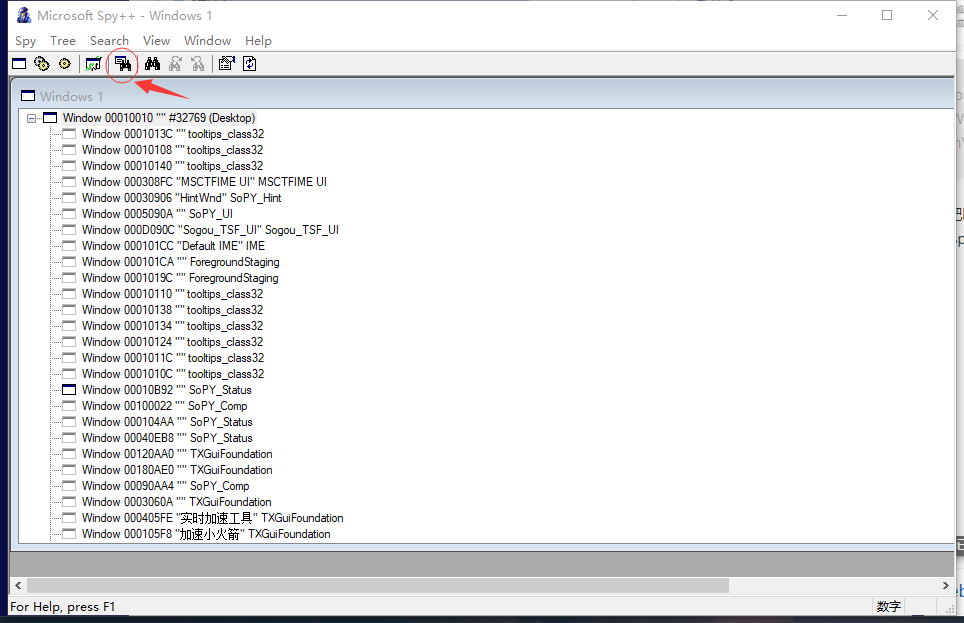The width and height of the screenshot is (964, 623).
Task: Click the horizontal scrollbar right arrow
Action: point(946,585)
